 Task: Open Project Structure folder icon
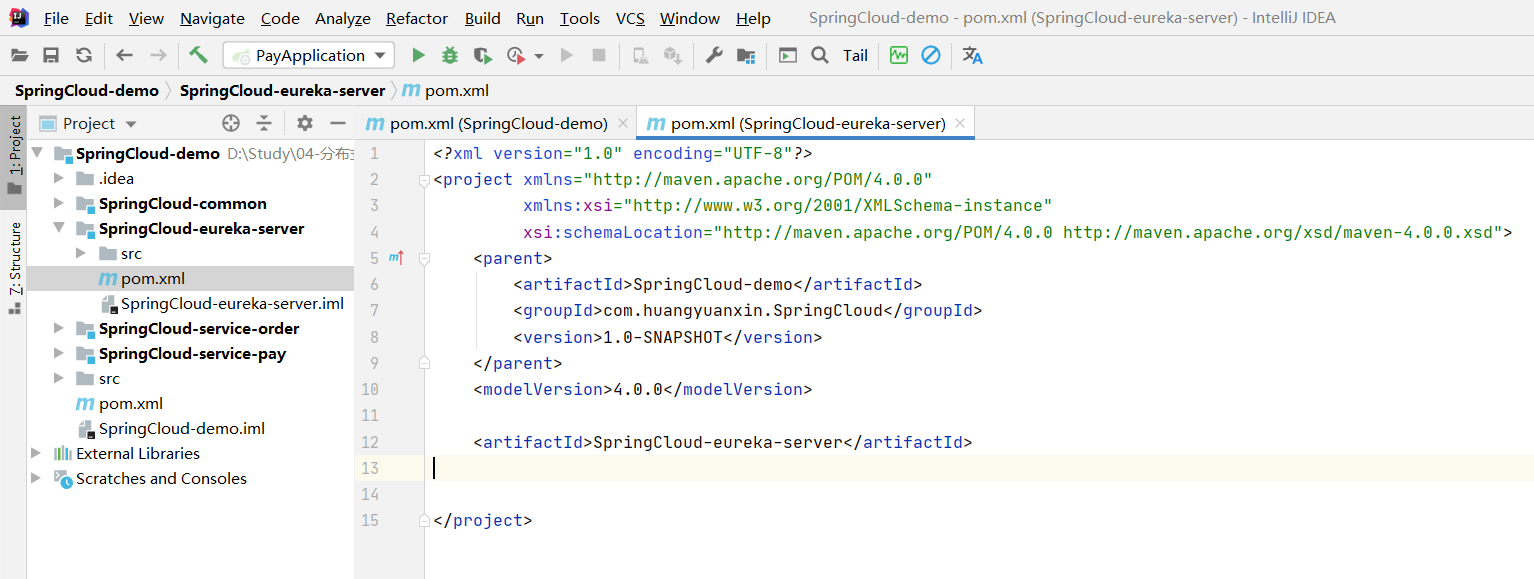746,56
